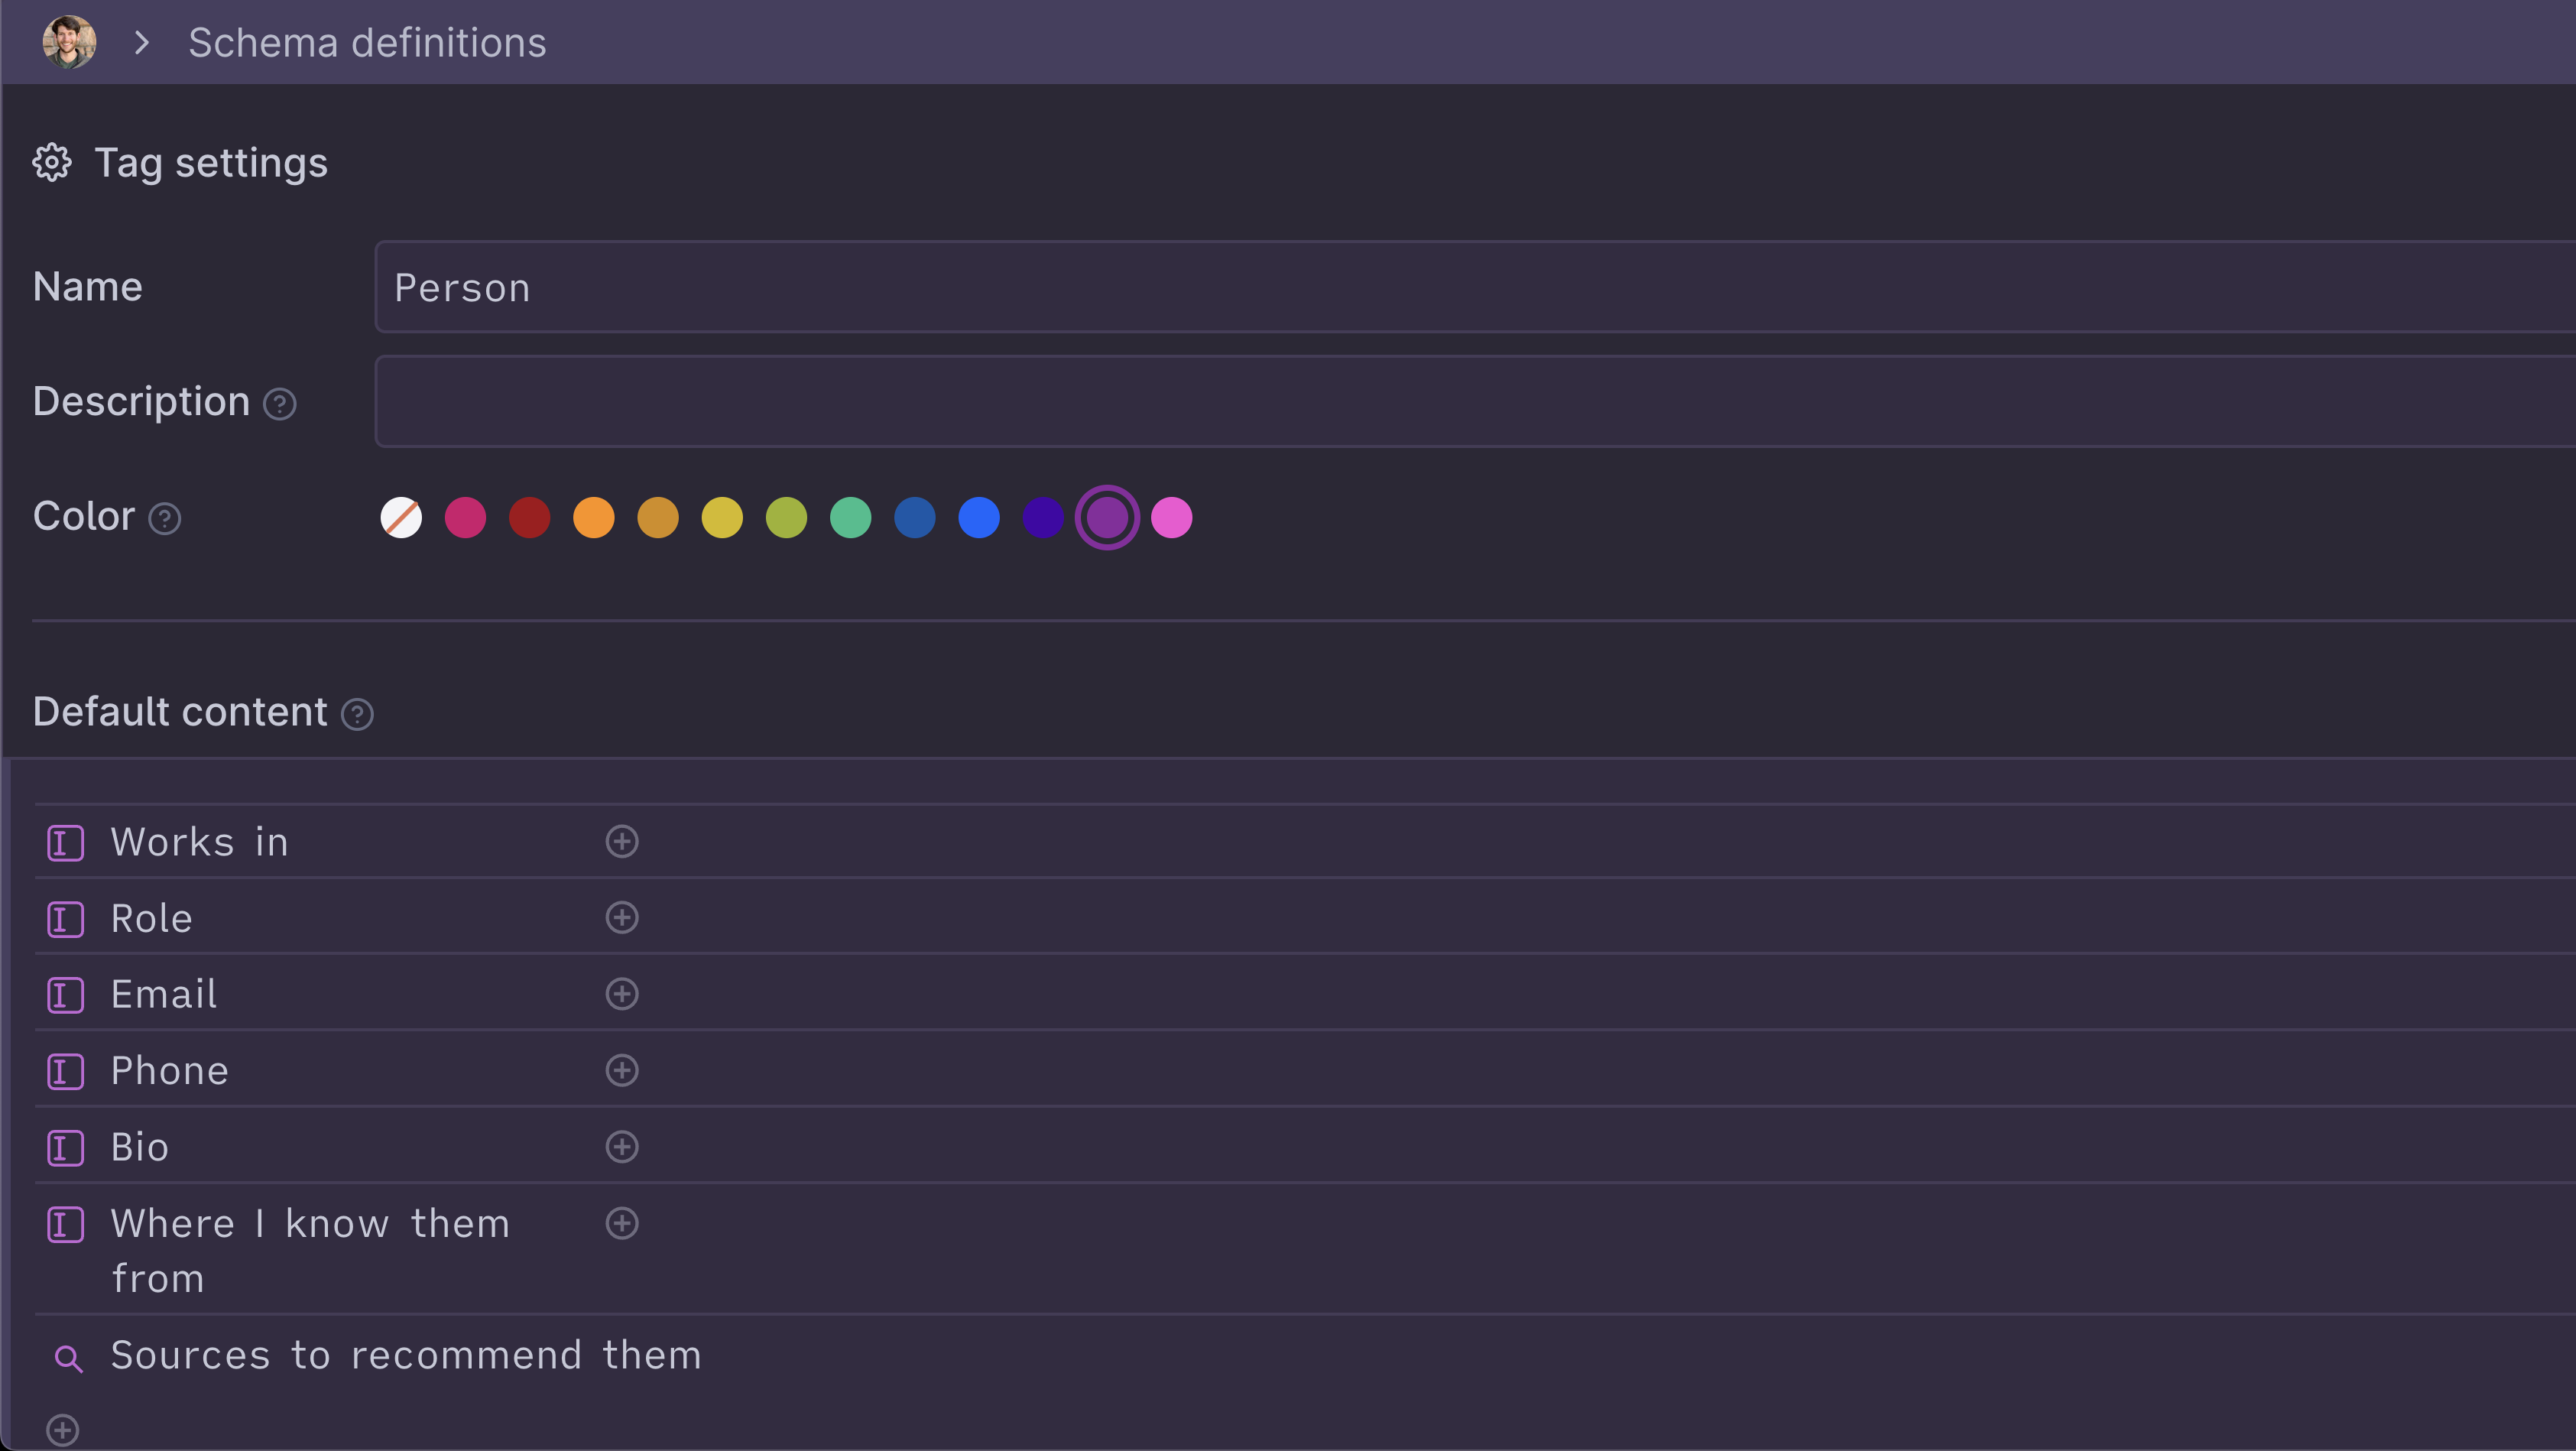Viewport: 2576px width, 1451px height.
Task: Click the user avatar in the breadcrumb
Action: tap(69, 42)
